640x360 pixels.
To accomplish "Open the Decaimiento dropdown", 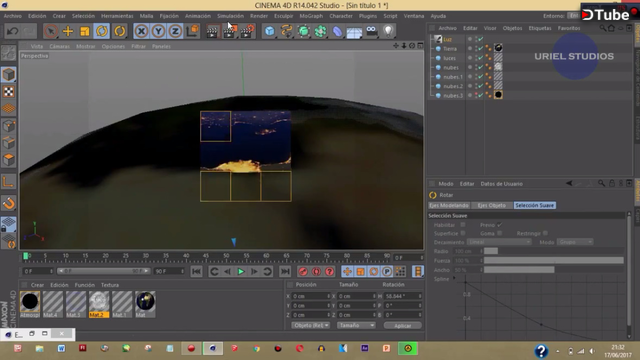I will pos(499,242).
